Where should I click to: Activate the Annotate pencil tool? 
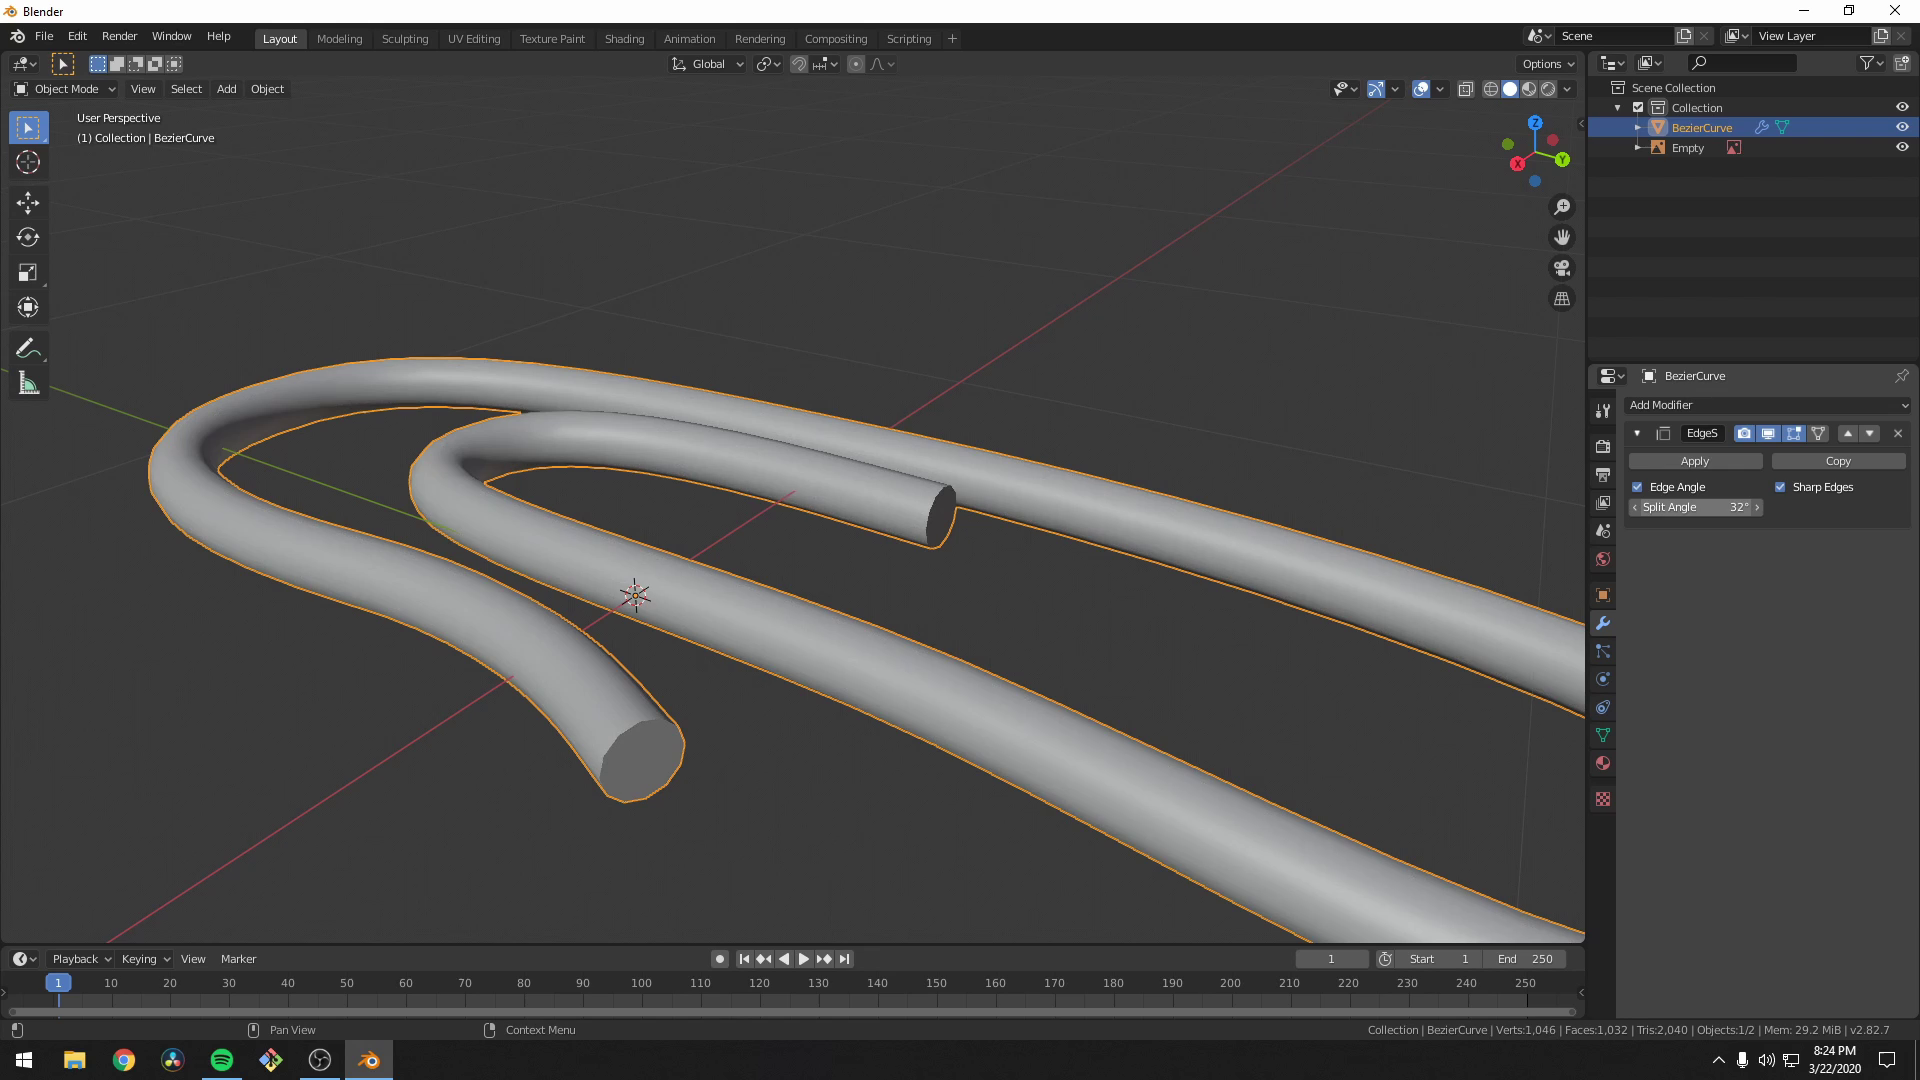(28, 349)
